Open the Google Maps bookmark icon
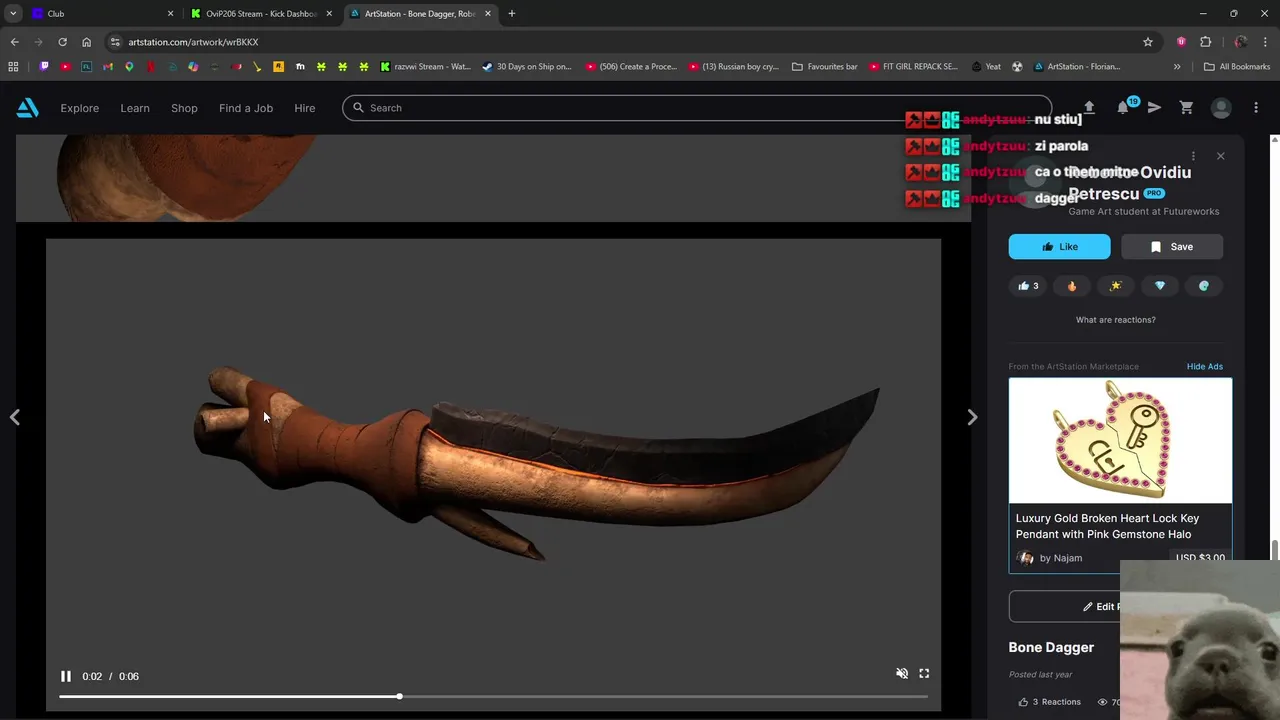1280x720 pixels. [129, 67]
